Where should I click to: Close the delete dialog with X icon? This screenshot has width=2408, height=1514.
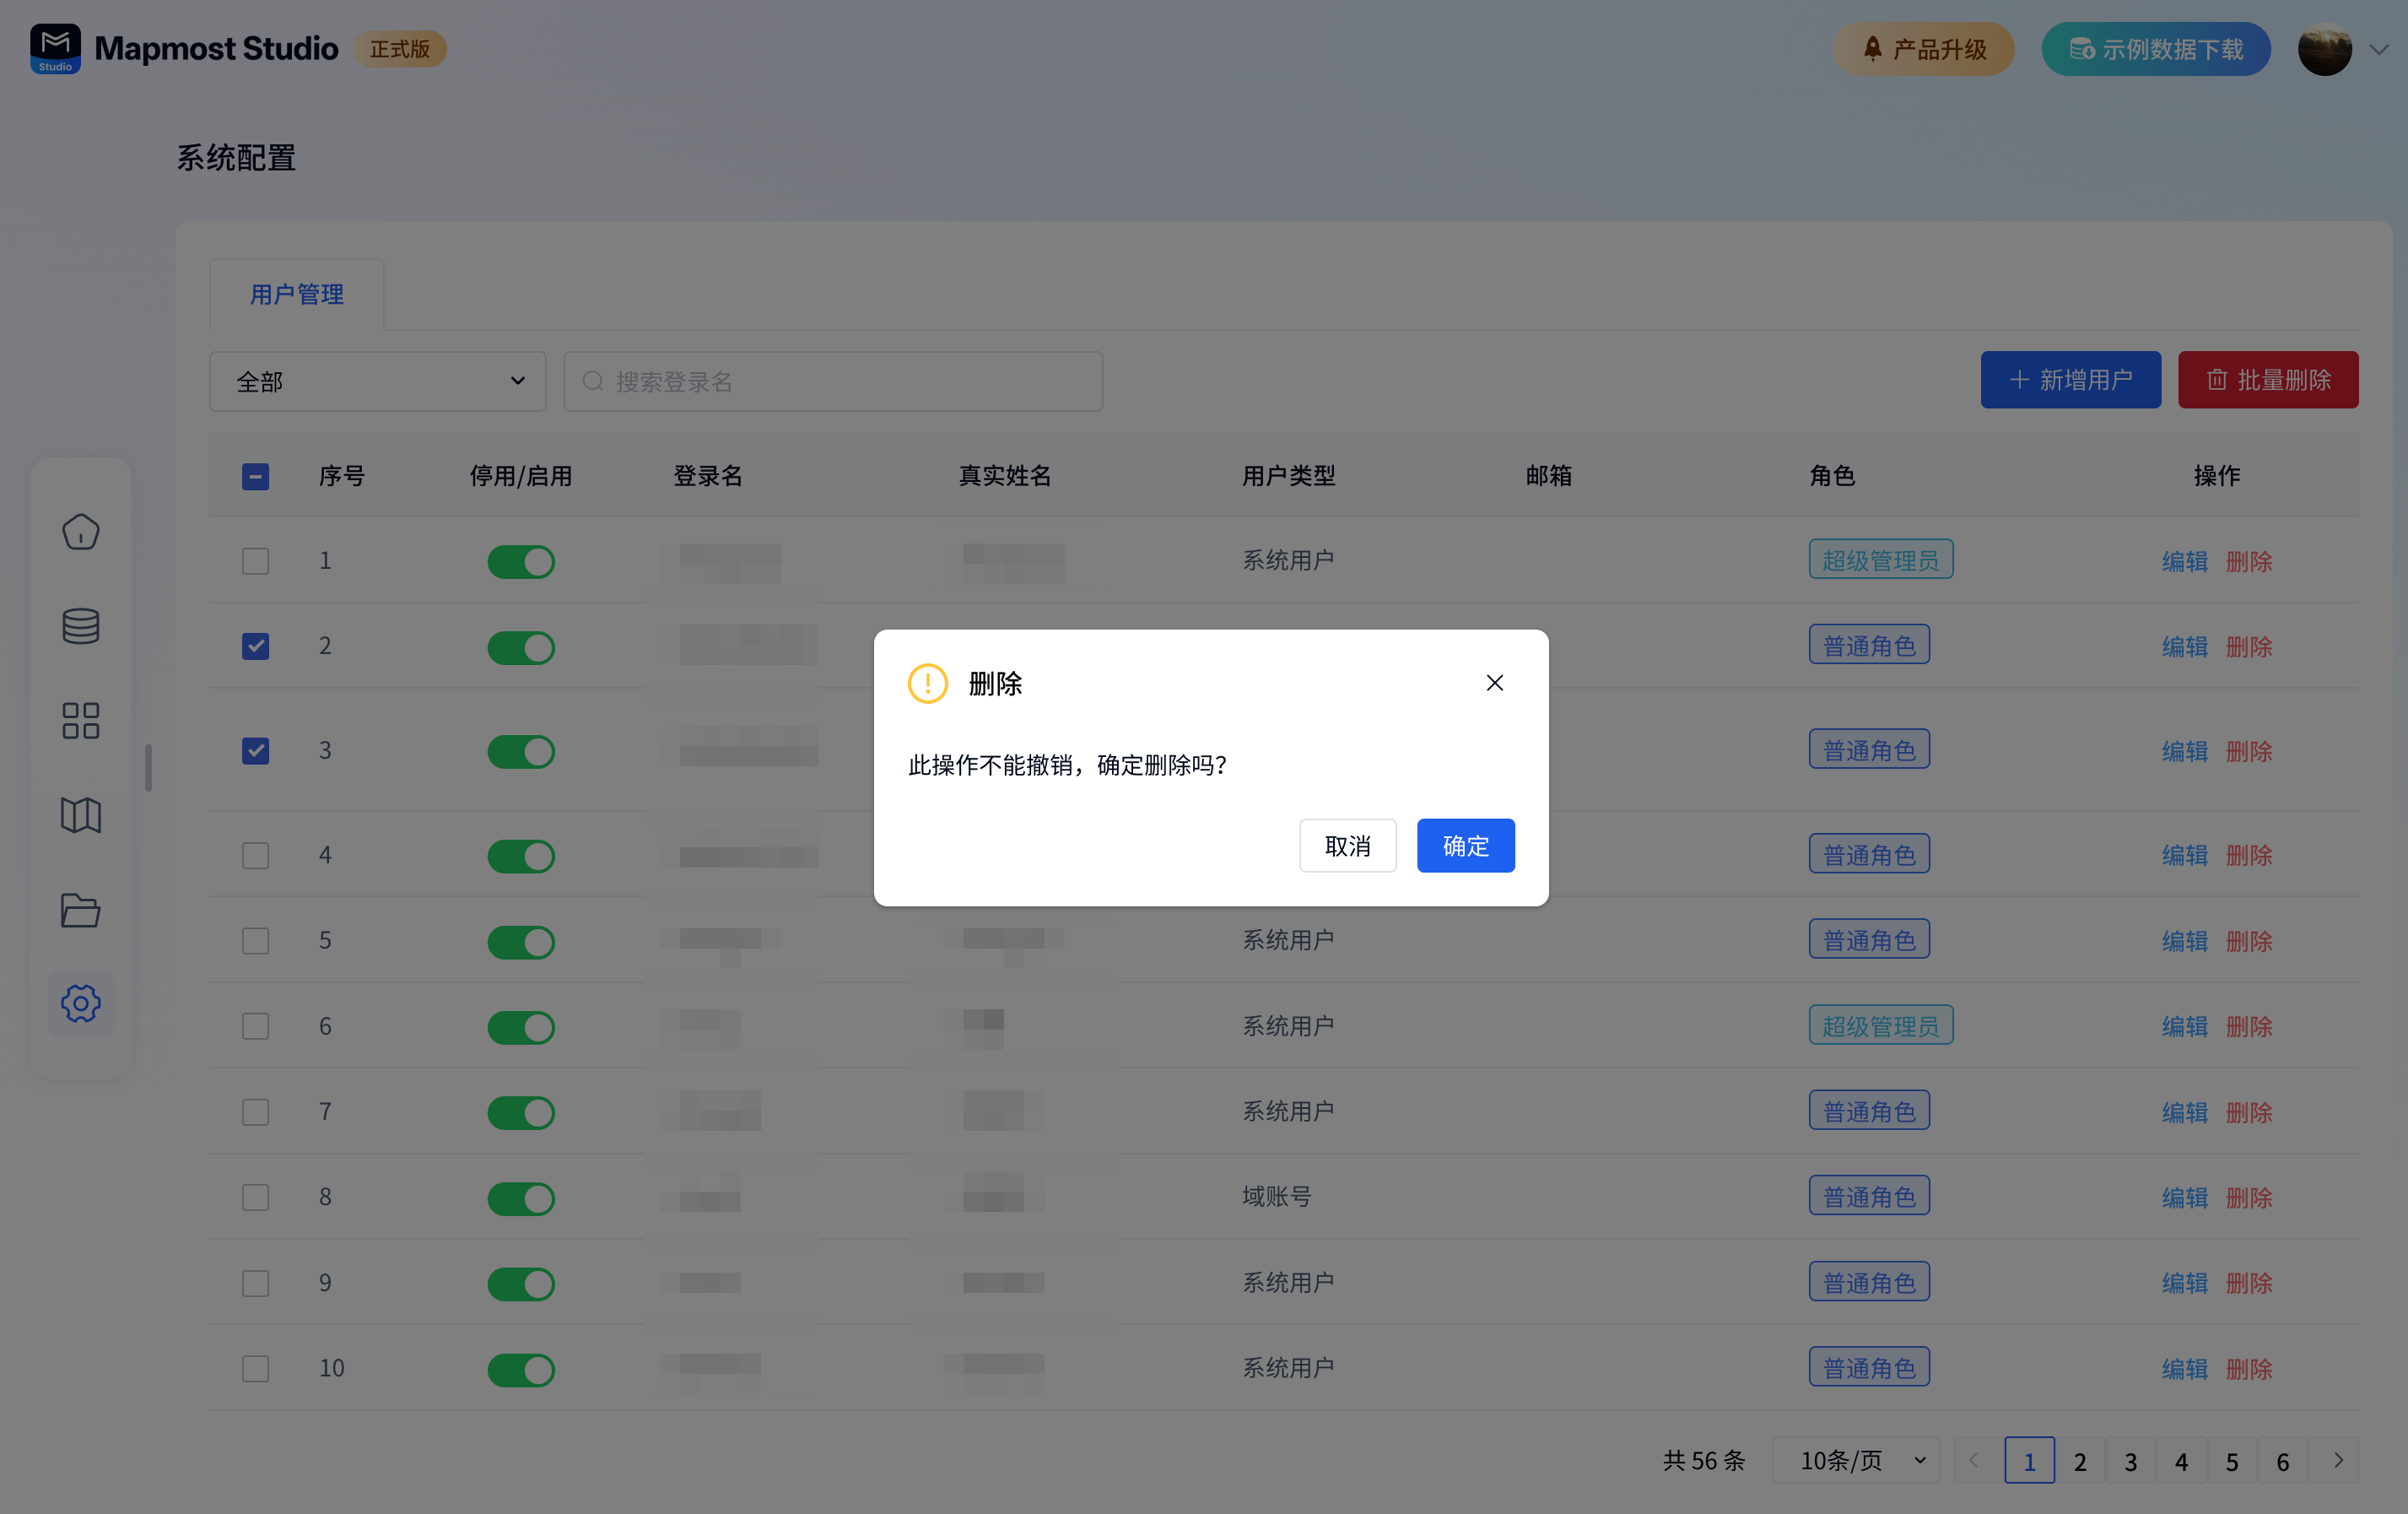click(1494, 683)
